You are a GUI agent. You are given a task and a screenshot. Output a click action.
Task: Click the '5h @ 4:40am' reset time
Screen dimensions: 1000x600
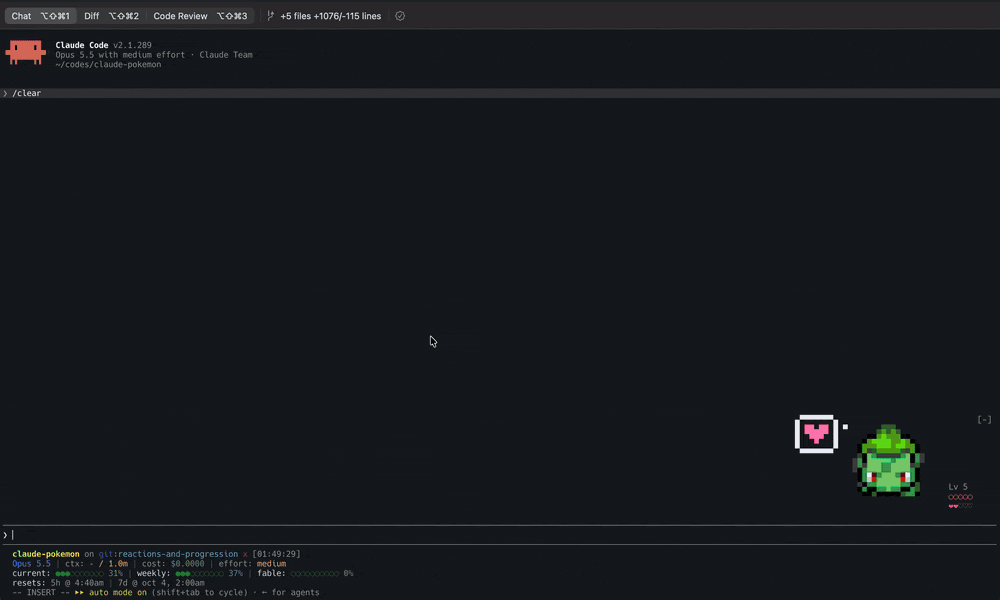click(x=77, y=583)
